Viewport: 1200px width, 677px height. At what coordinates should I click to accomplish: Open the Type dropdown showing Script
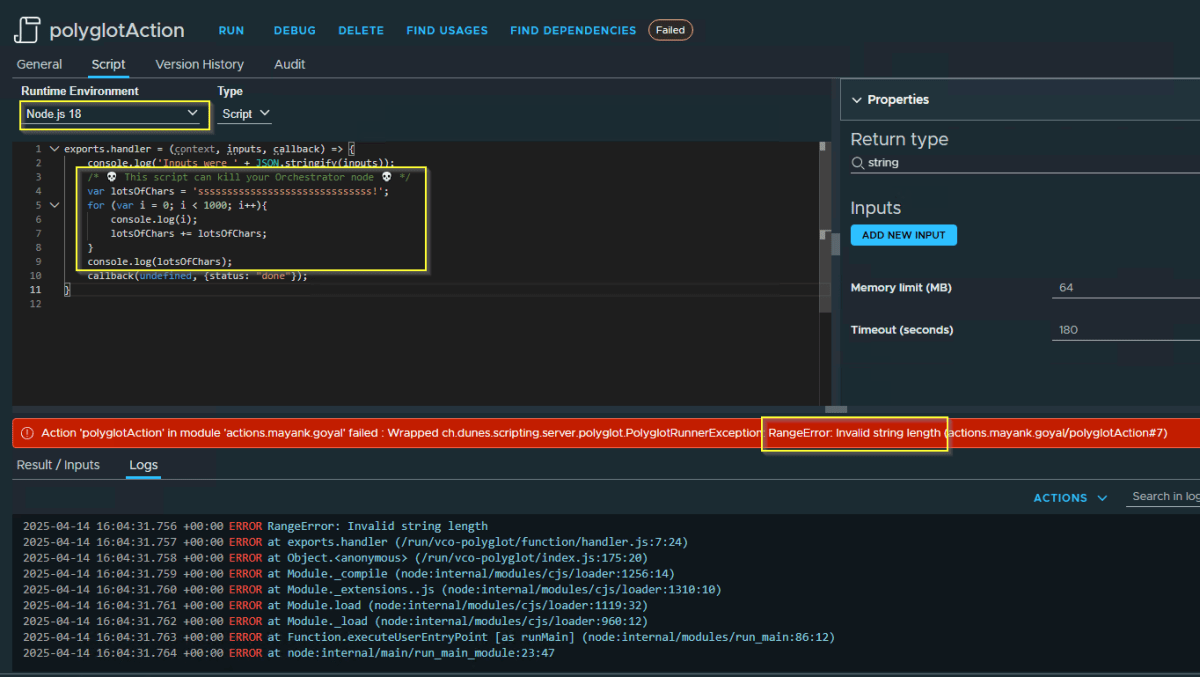[x=245, y=114]
